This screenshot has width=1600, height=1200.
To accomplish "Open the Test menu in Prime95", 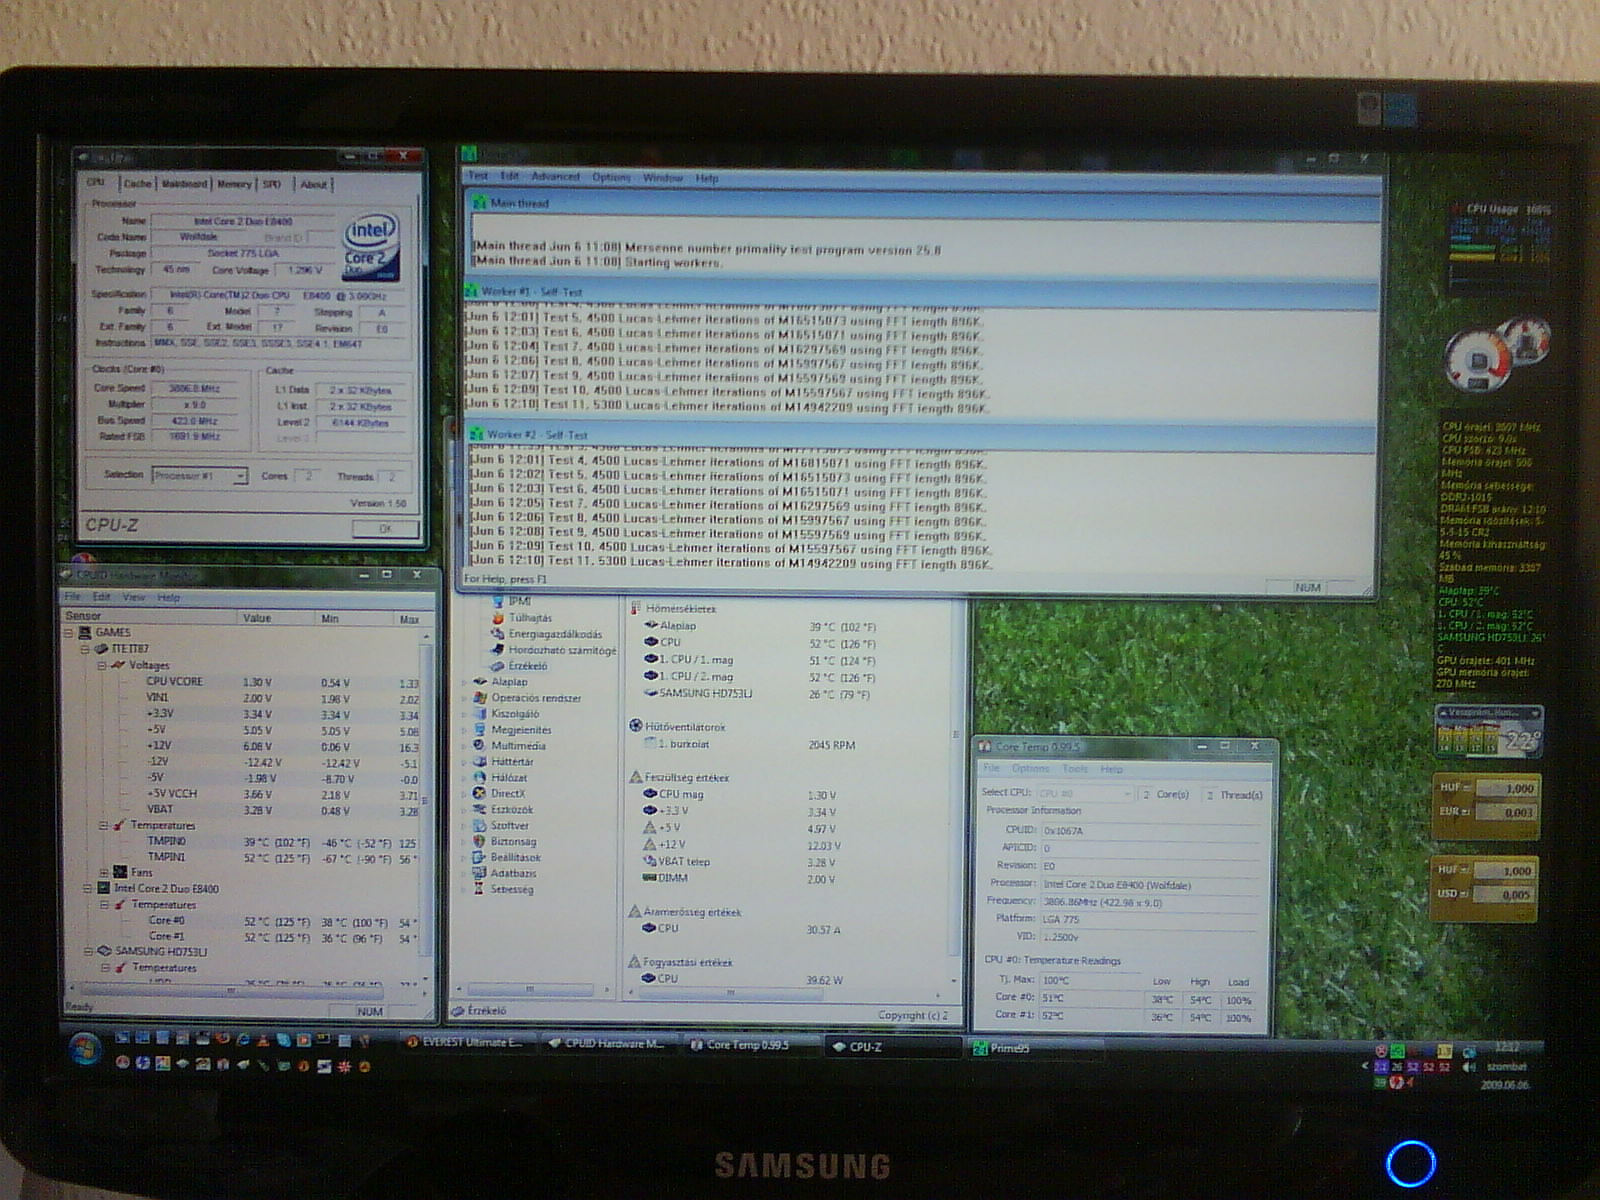I will [478, 176].
